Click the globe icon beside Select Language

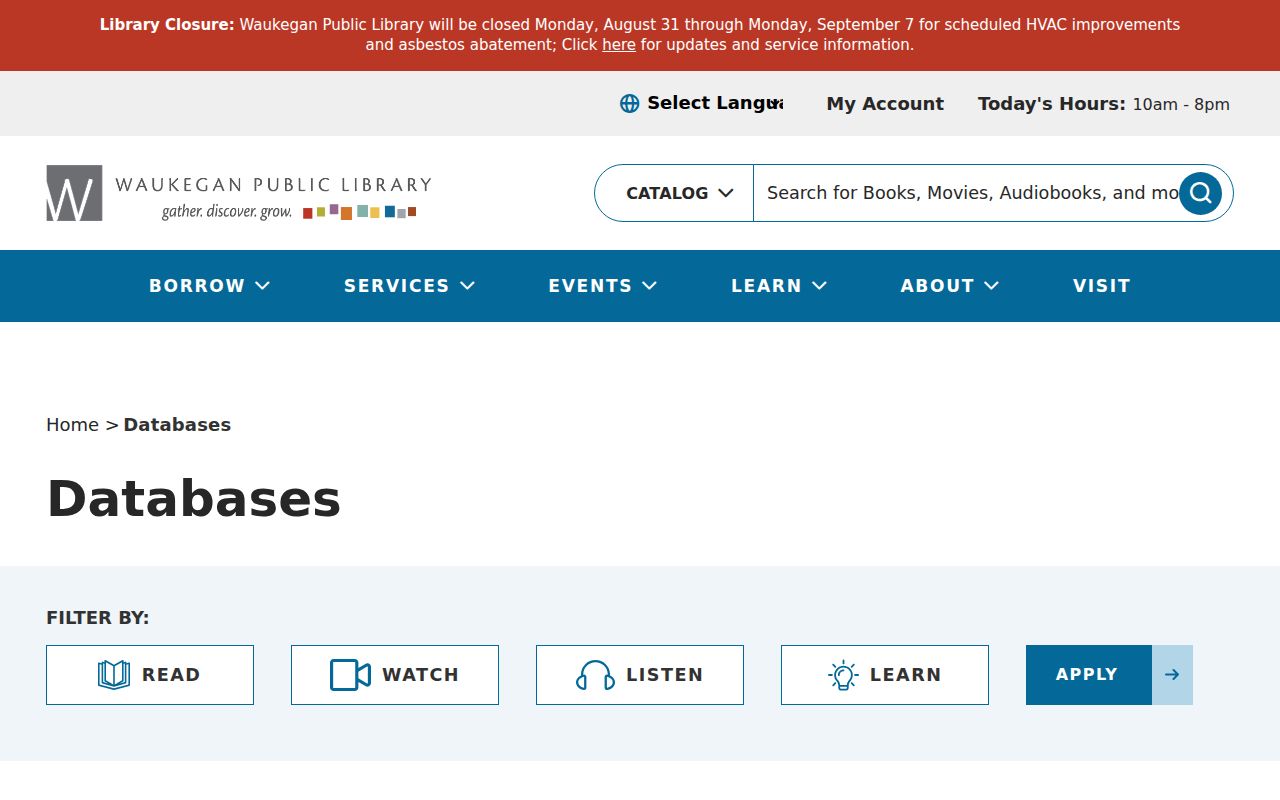tap(629, 104)
